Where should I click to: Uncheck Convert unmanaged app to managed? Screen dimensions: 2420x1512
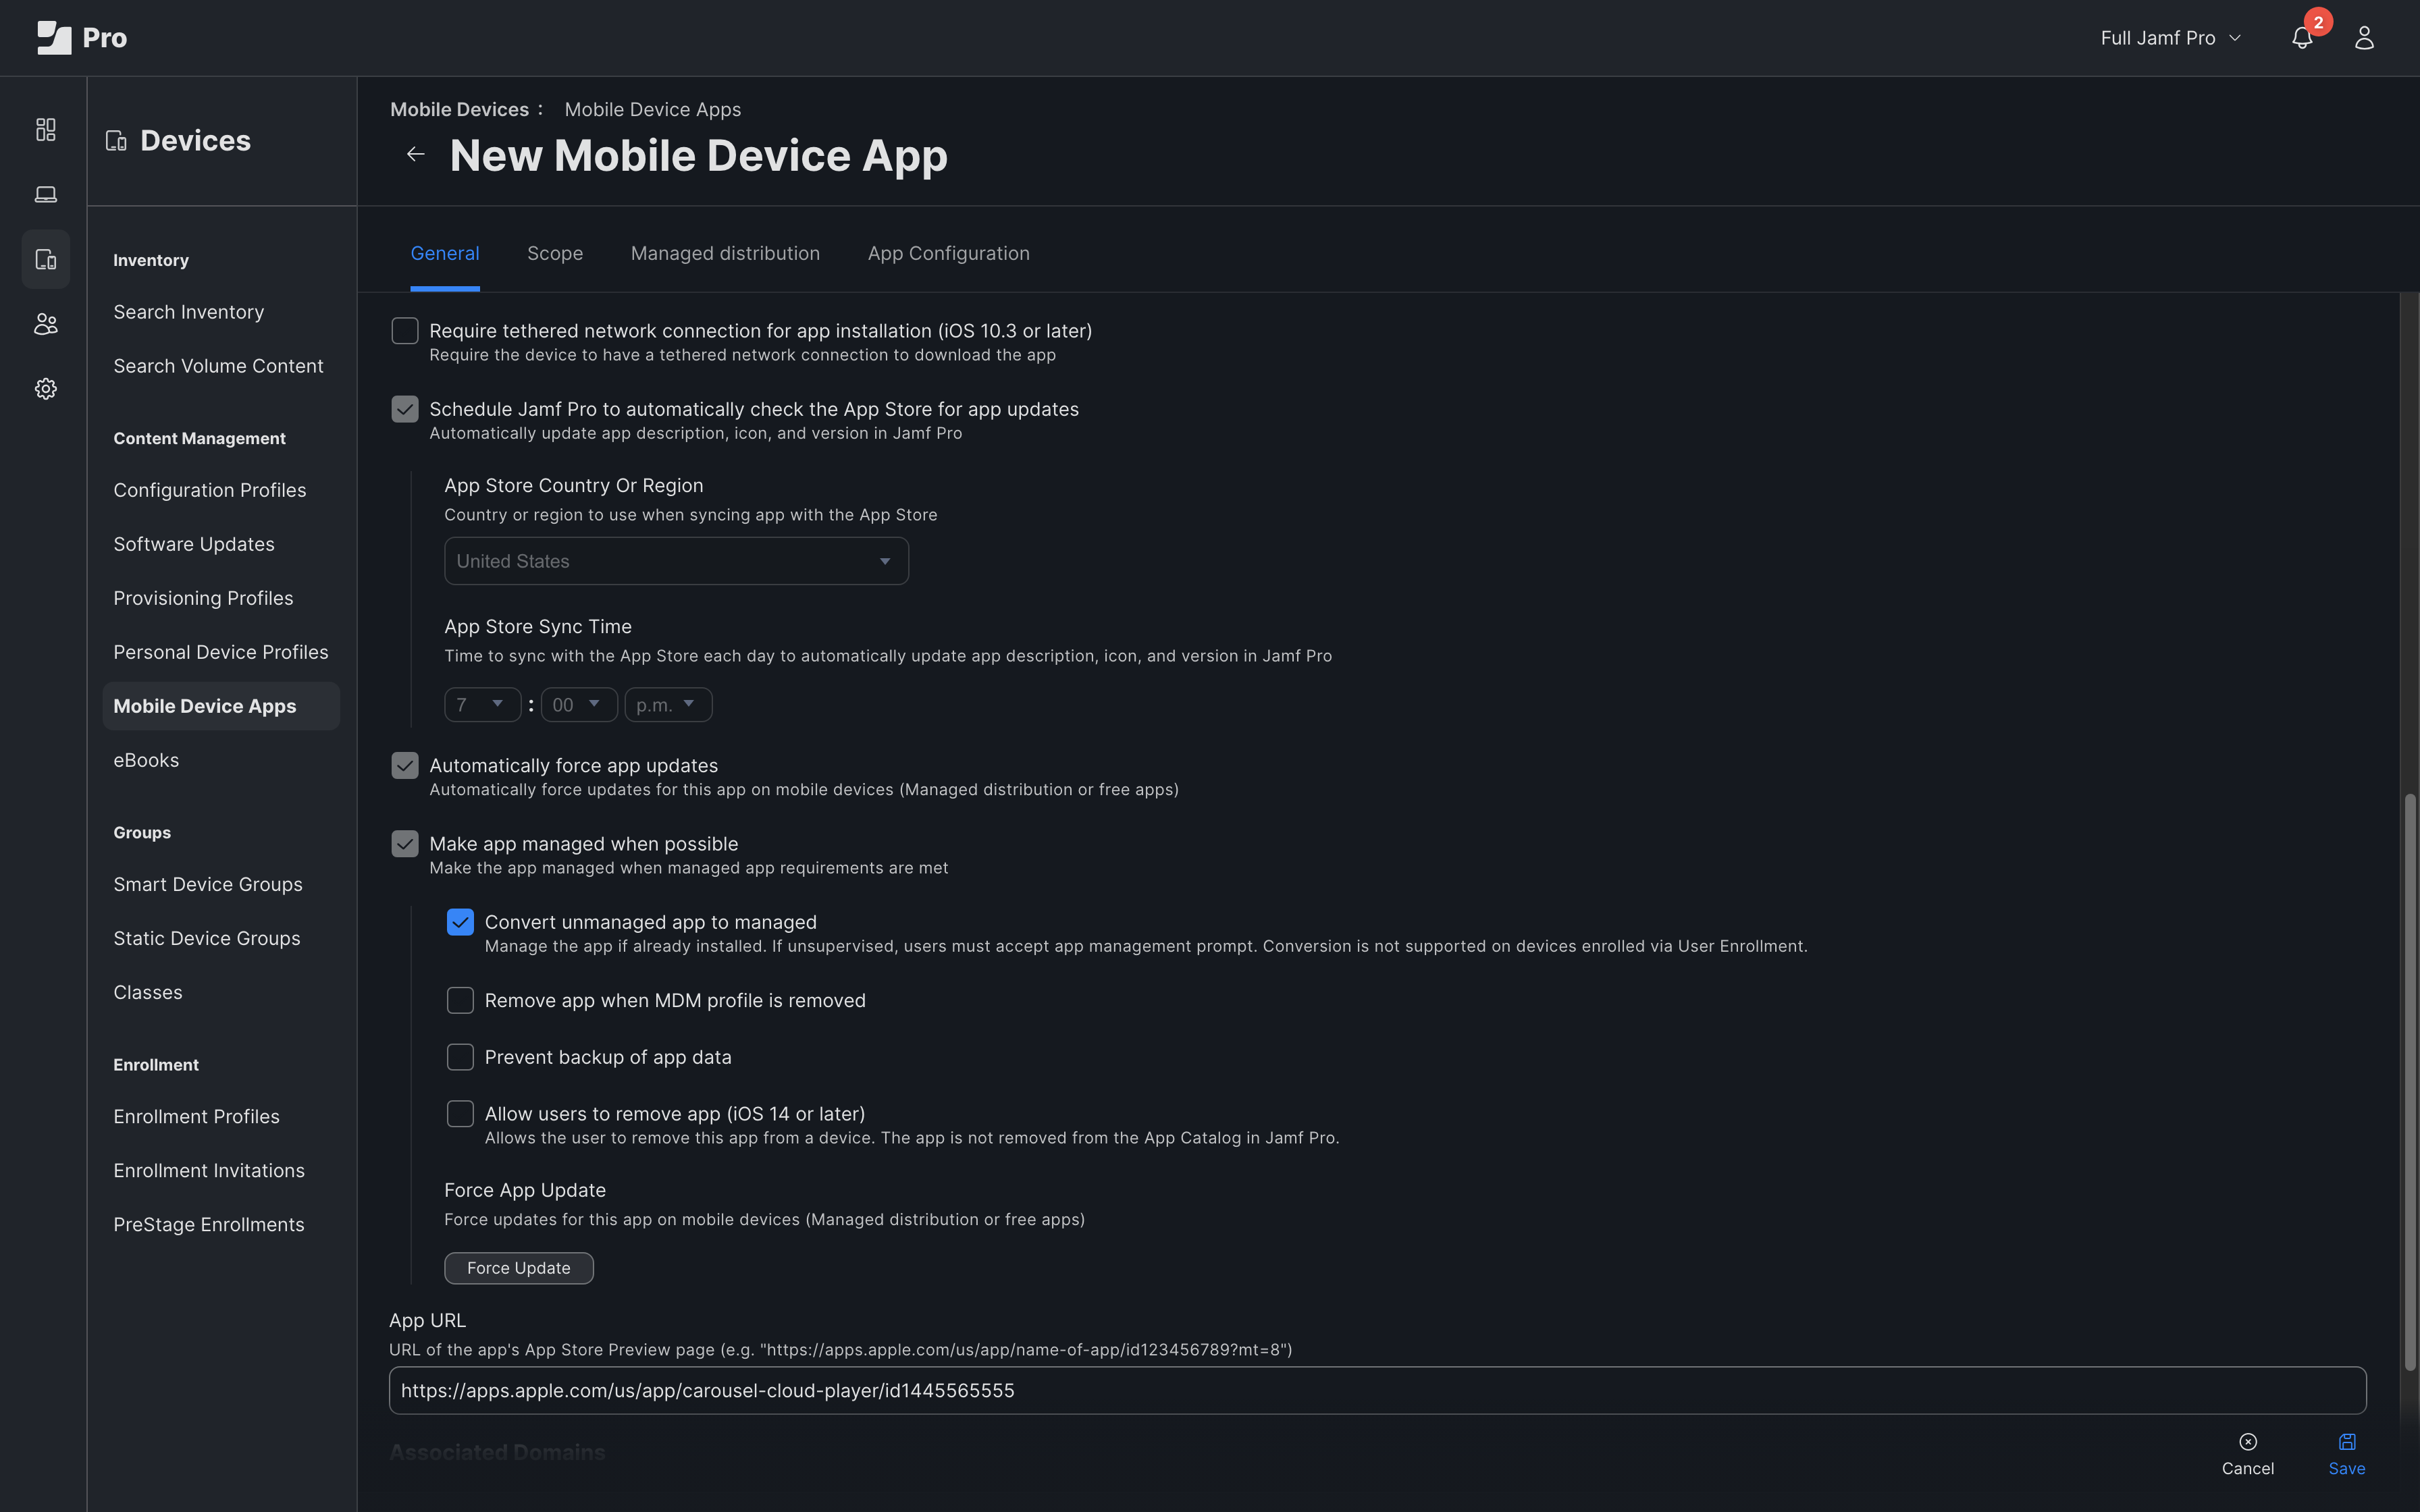point(460,922)
